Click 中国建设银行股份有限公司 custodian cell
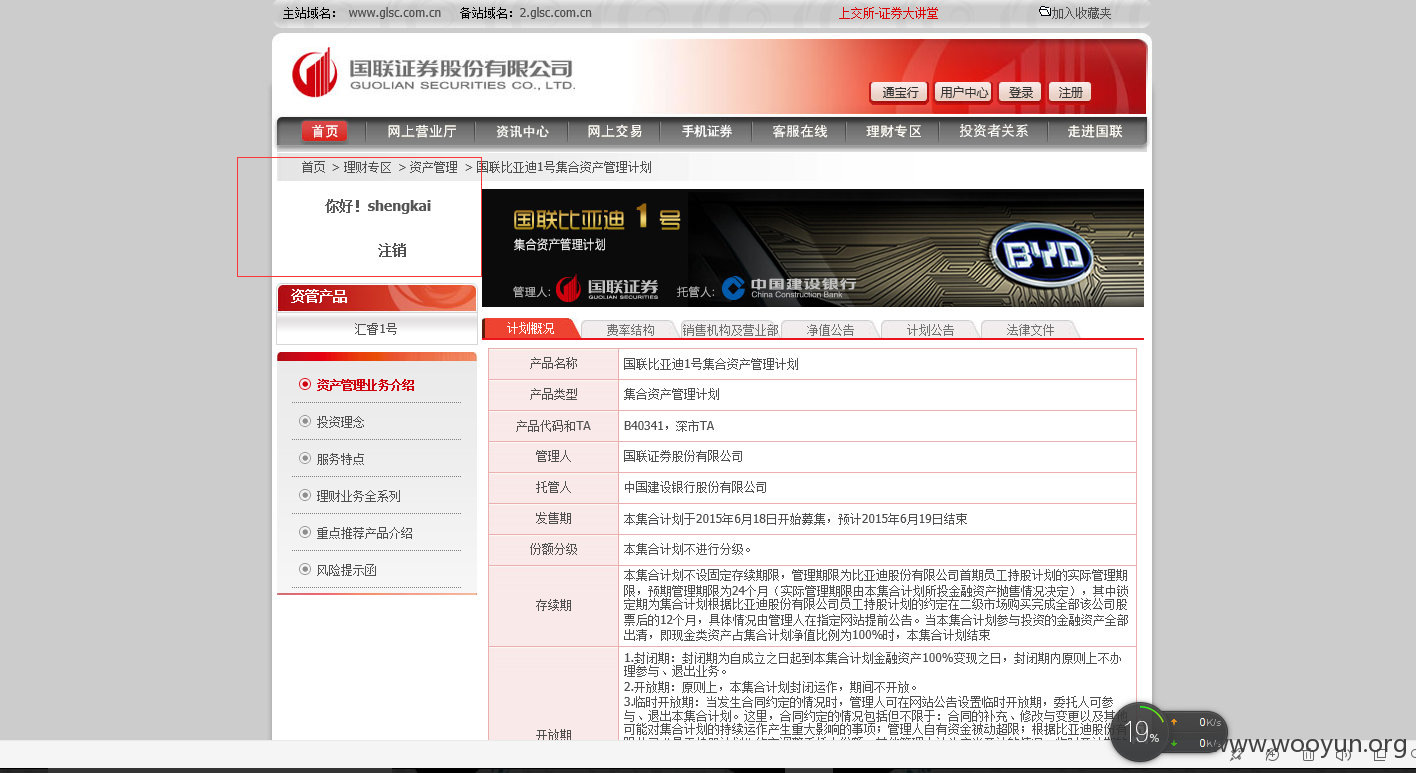The height and width of the screenshot is (773, 1416). tap(877, 488)
